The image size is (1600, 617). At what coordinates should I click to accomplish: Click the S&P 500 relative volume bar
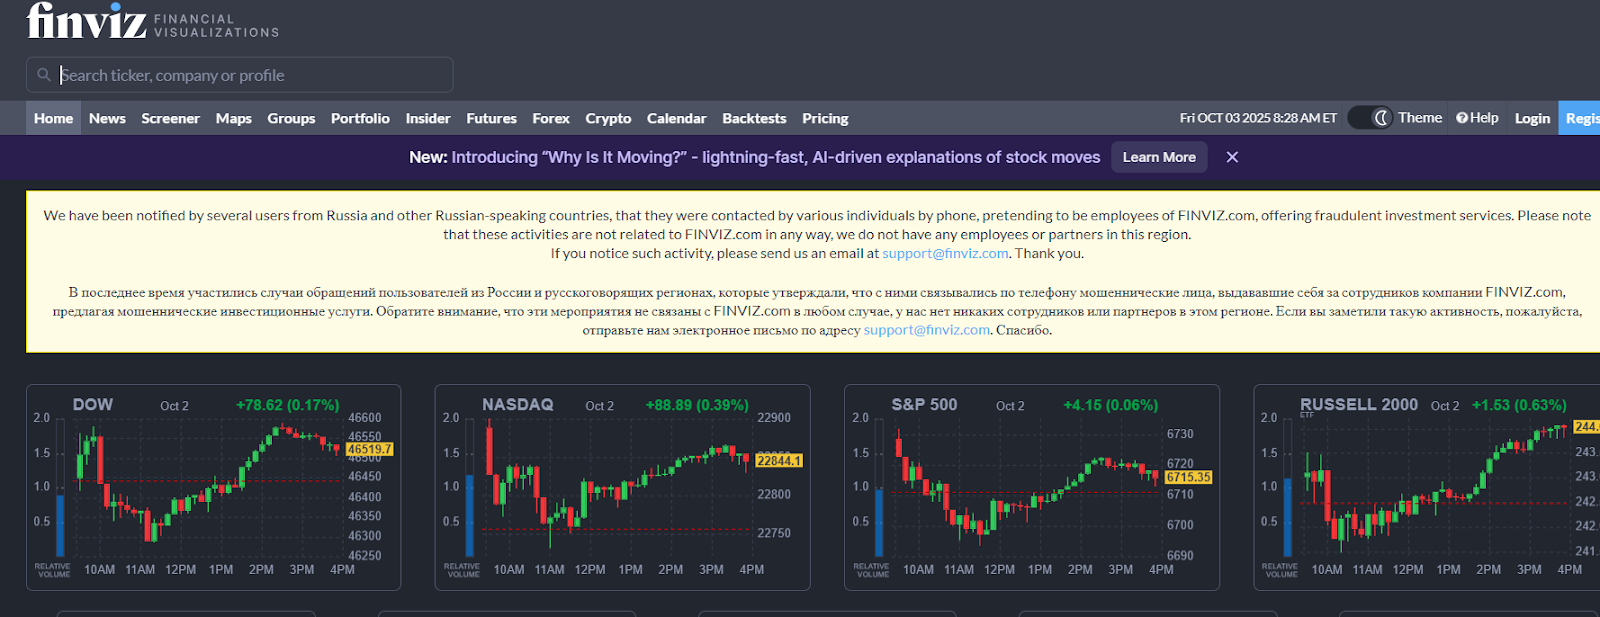click(x=879, y=522)
